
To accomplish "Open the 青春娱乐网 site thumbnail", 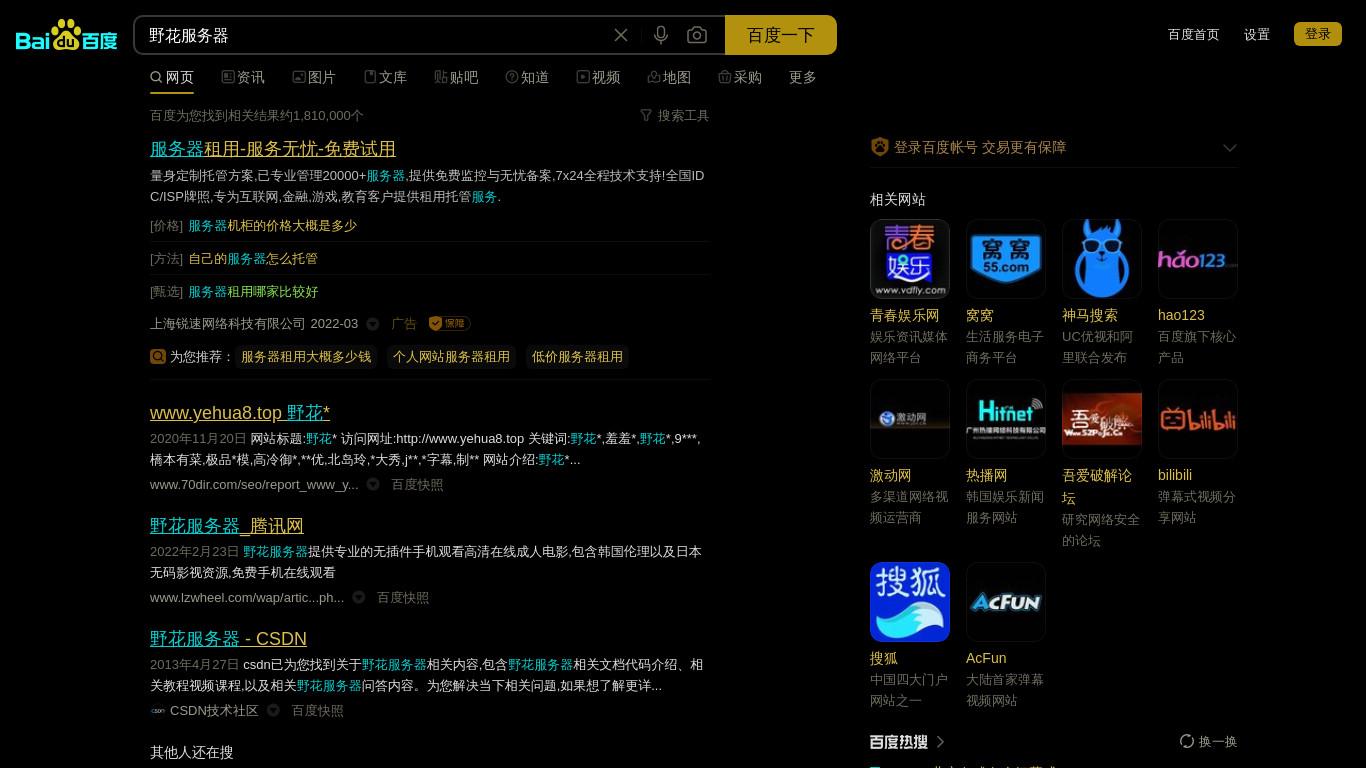I will 910,259.
